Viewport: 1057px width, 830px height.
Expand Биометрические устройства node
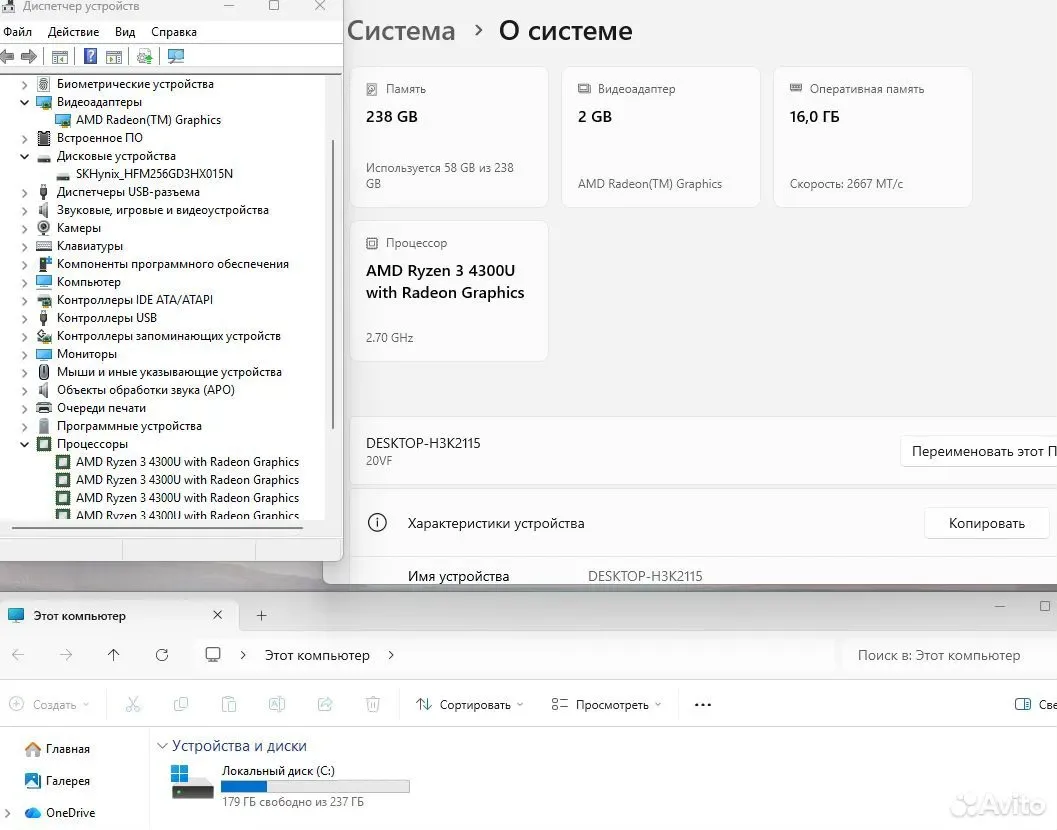tap(25, 84)
